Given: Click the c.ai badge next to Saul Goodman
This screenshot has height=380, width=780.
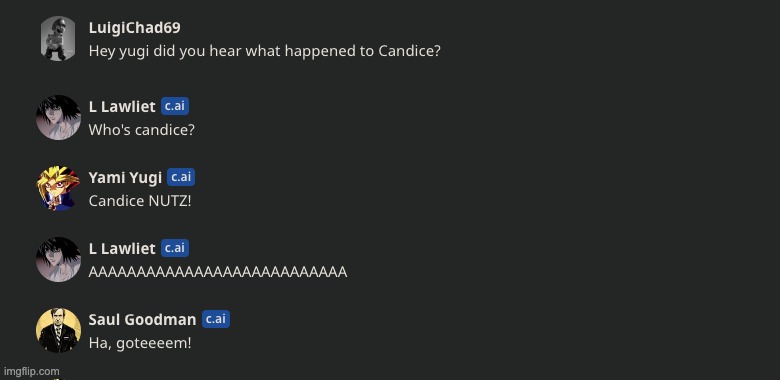Looking at the screenshot, I should [x=216, y=319].
